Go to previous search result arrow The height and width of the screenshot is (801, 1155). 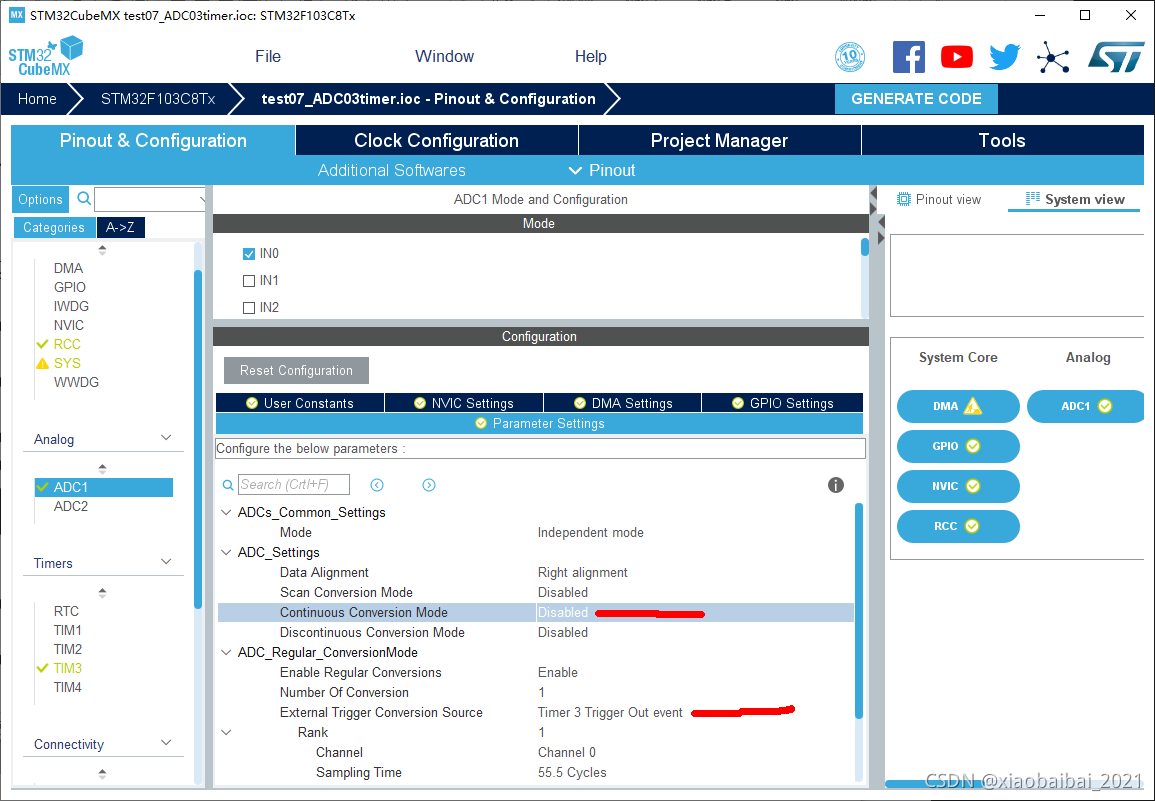tap(377, 485)
